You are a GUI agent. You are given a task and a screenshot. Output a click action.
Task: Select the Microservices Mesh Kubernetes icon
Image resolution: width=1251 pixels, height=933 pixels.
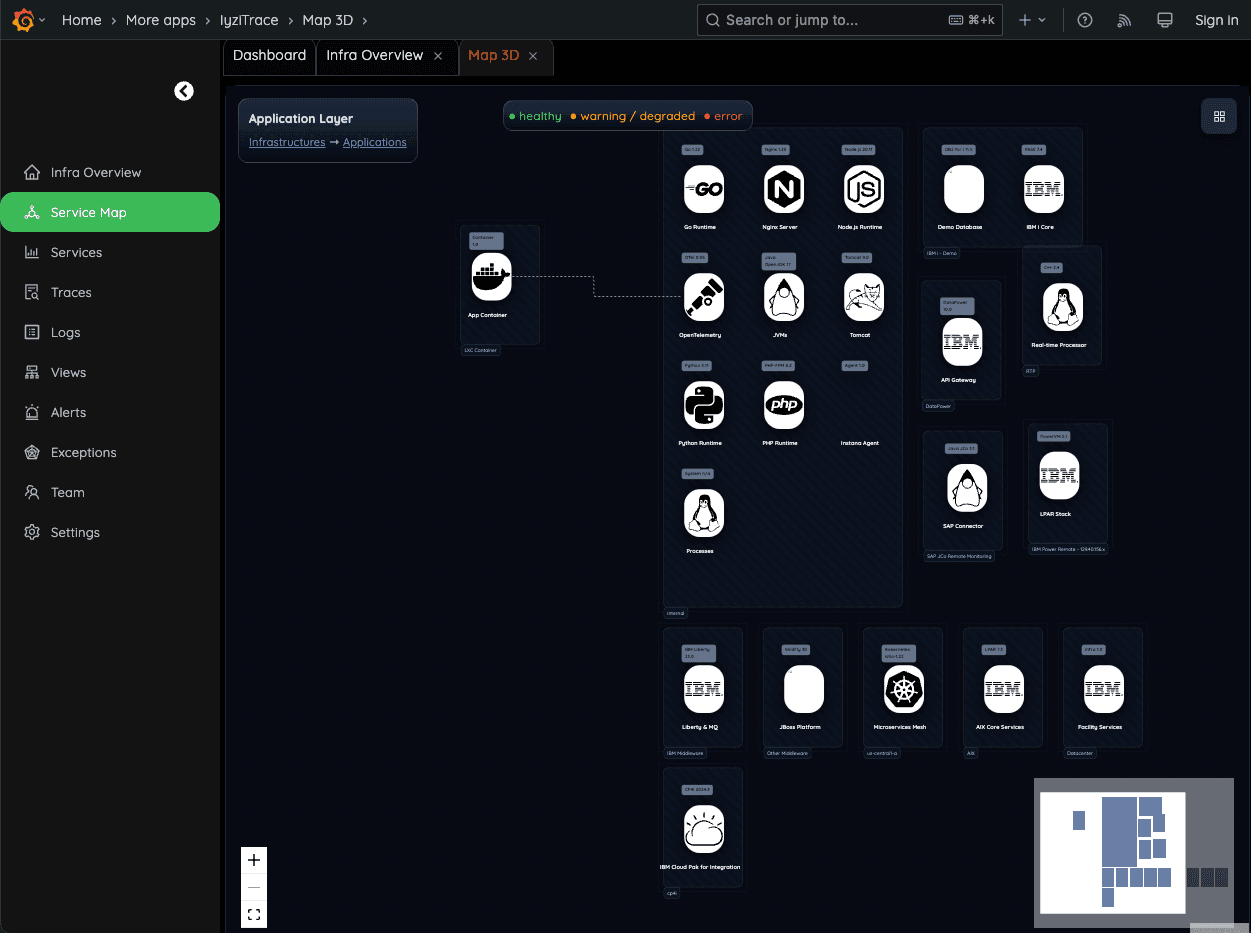pos(903,689)
